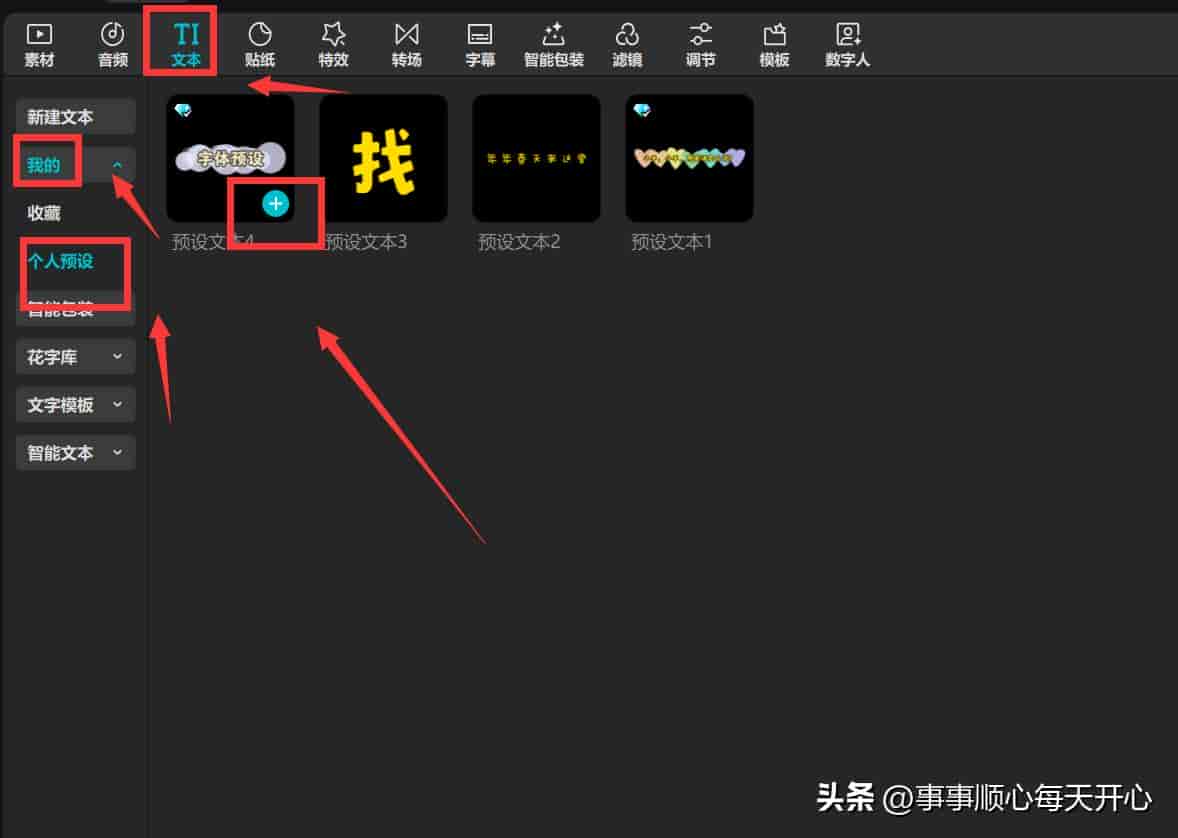Select the yellow 找 preset thumbnail
The image size is (1178, 838).
pos(383,158)
